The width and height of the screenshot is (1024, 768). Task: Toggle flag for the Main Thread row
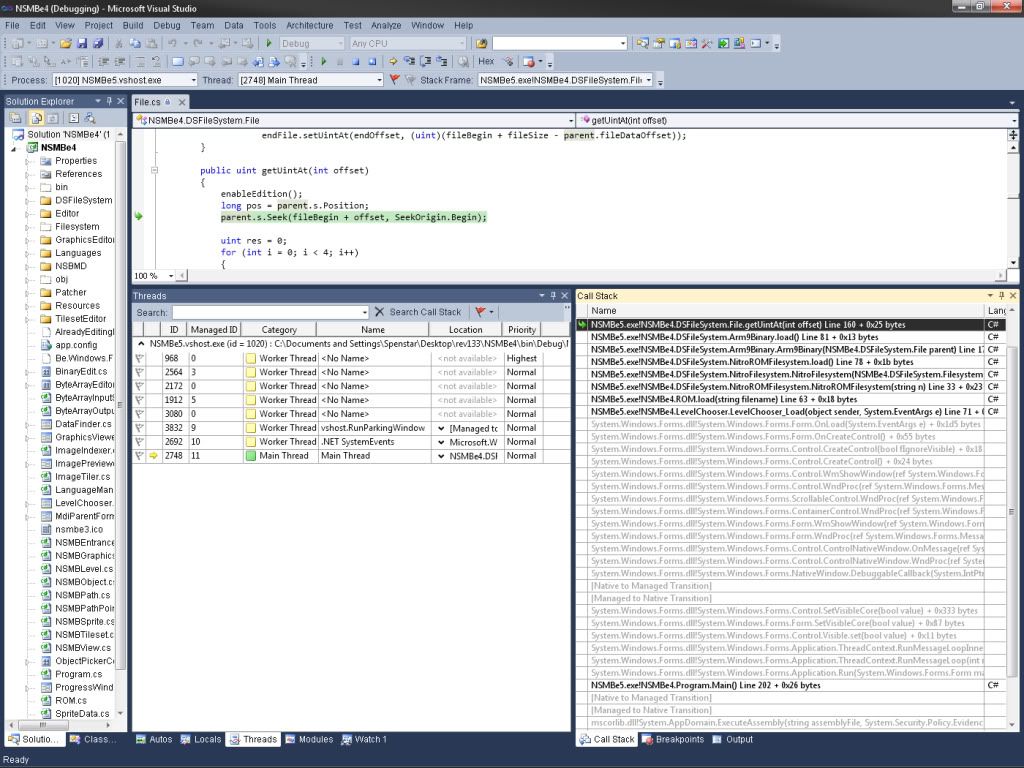[140, 456]
